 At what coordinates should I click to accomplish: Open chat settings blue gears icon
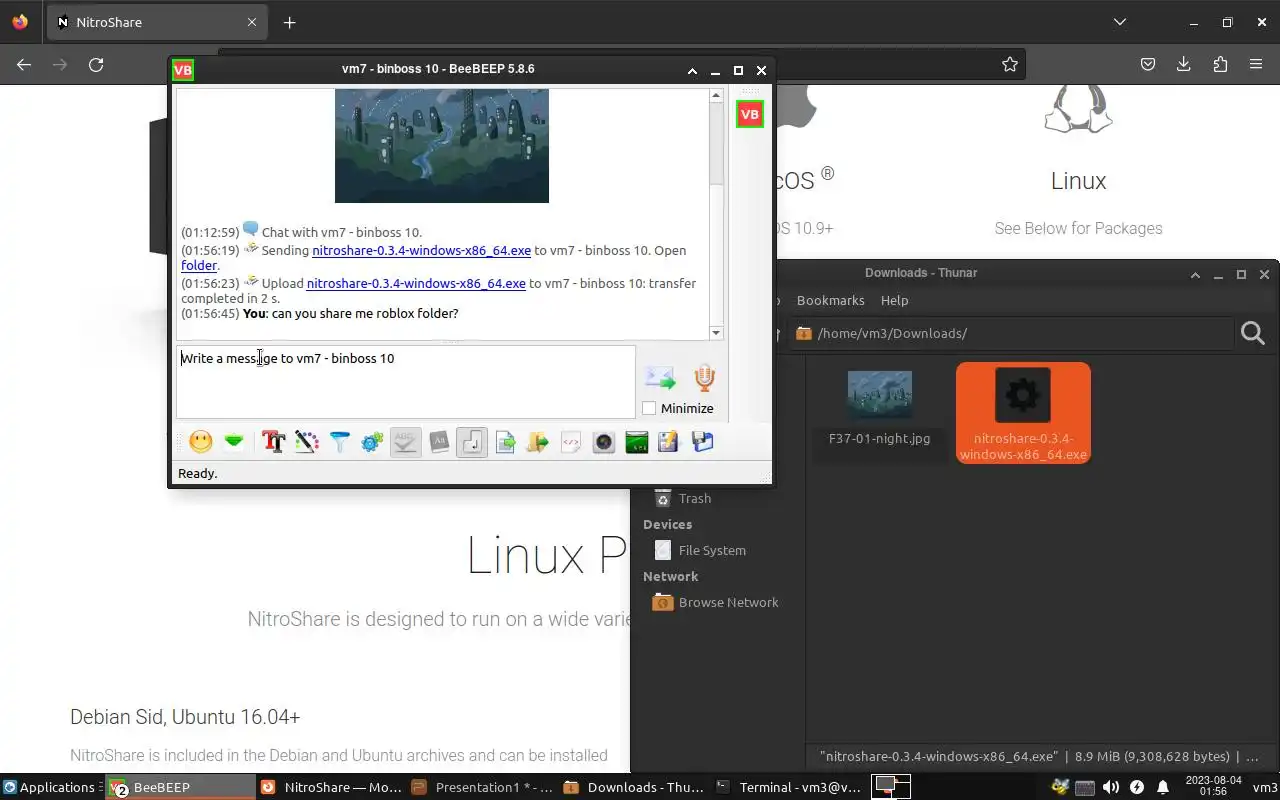pyautogui.click(x=372, y=441)
